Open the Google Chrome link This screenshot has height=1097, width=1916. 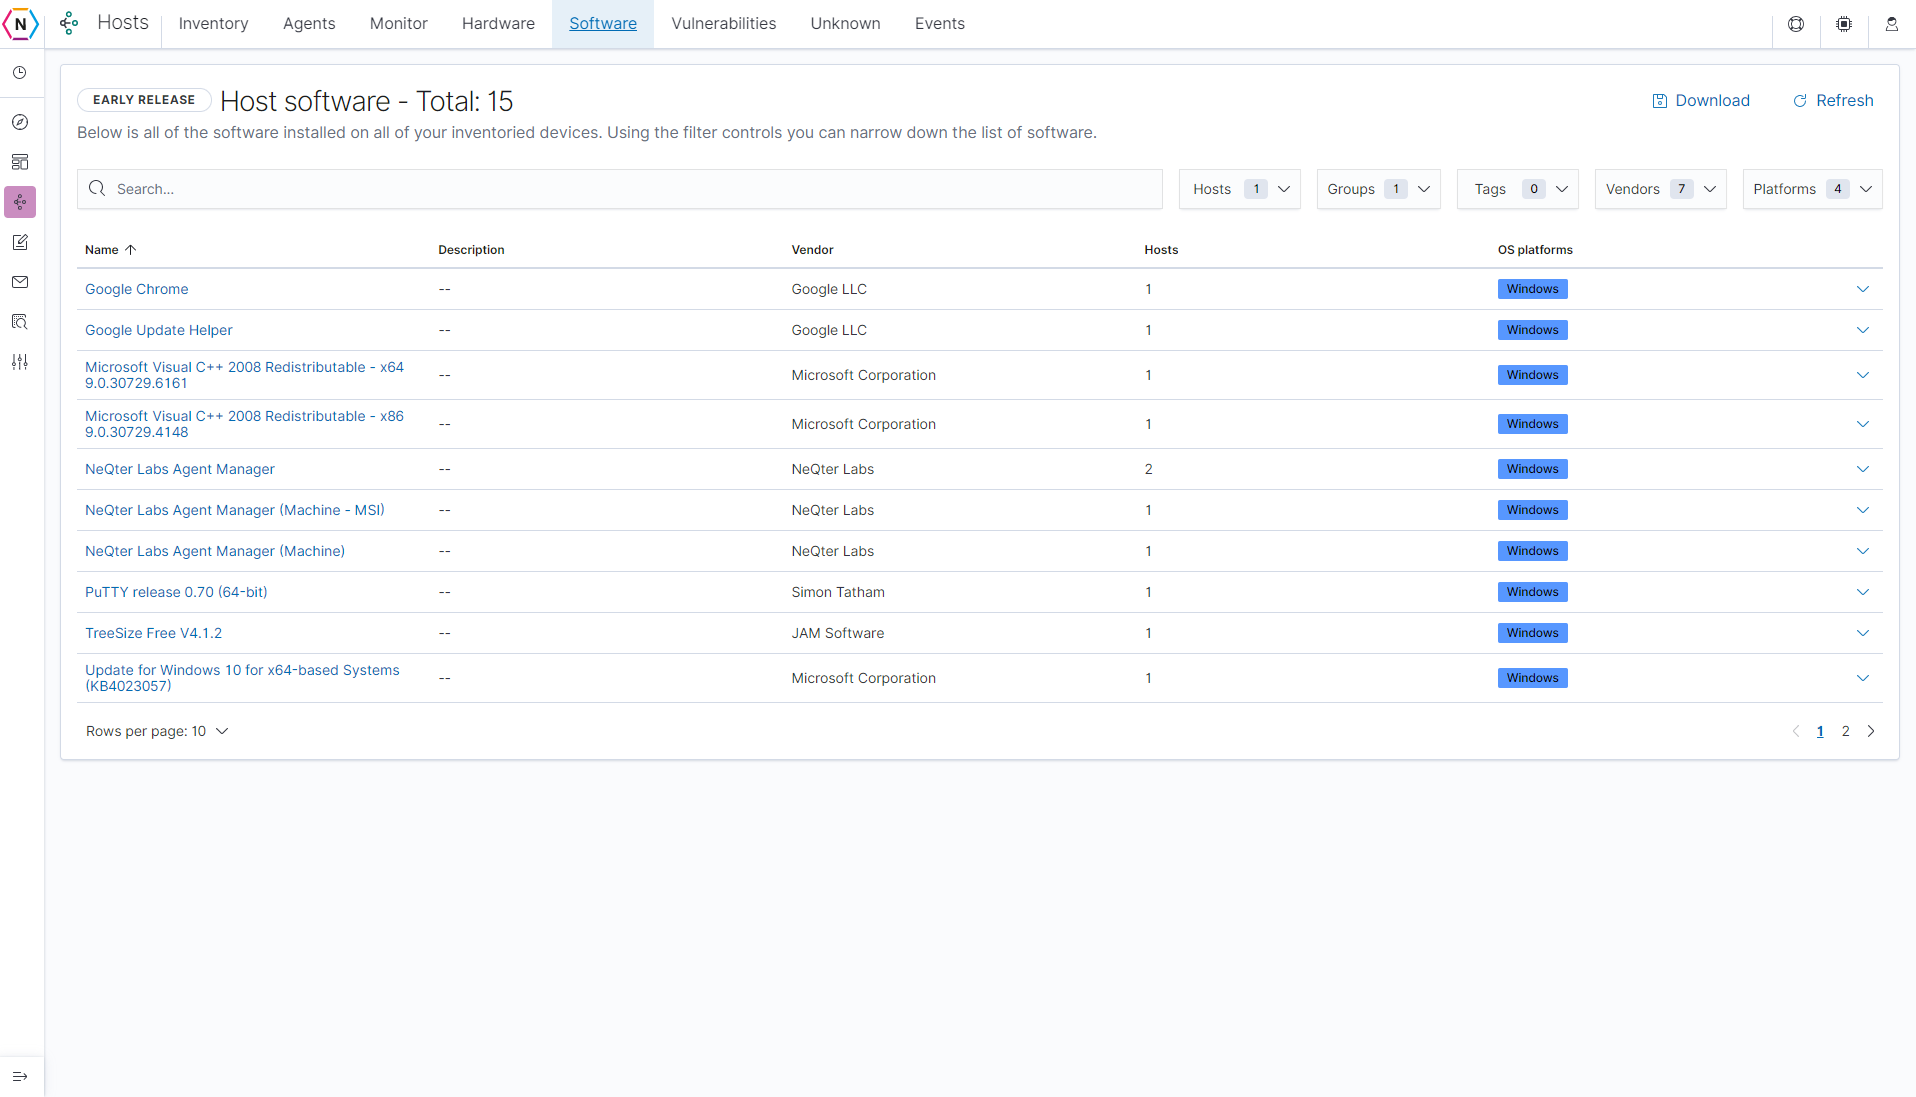click(136, 289)
